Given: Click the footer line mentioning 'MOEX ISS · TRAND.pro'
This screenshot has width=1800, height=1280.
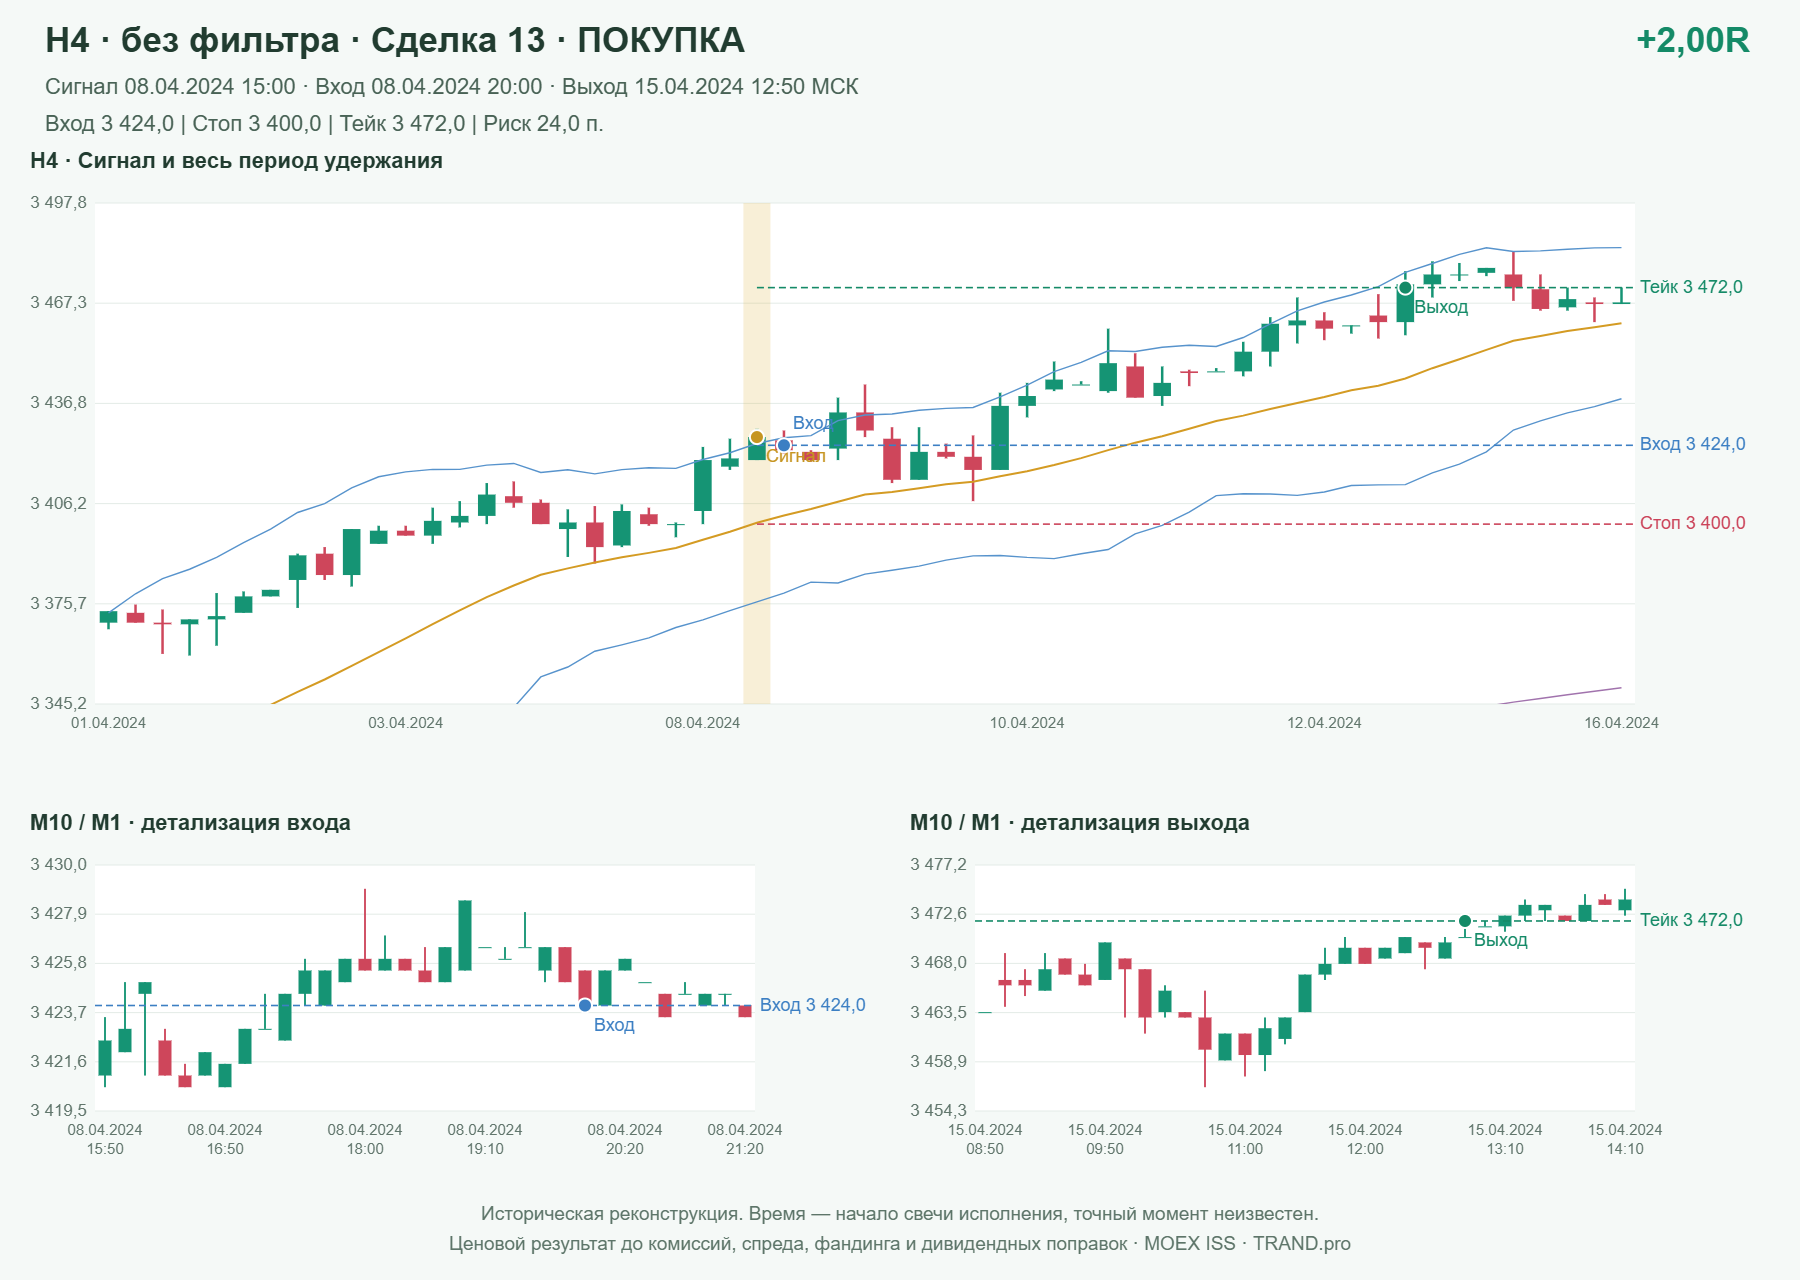Looking at the screenshot, I should tap(900, 1244).
